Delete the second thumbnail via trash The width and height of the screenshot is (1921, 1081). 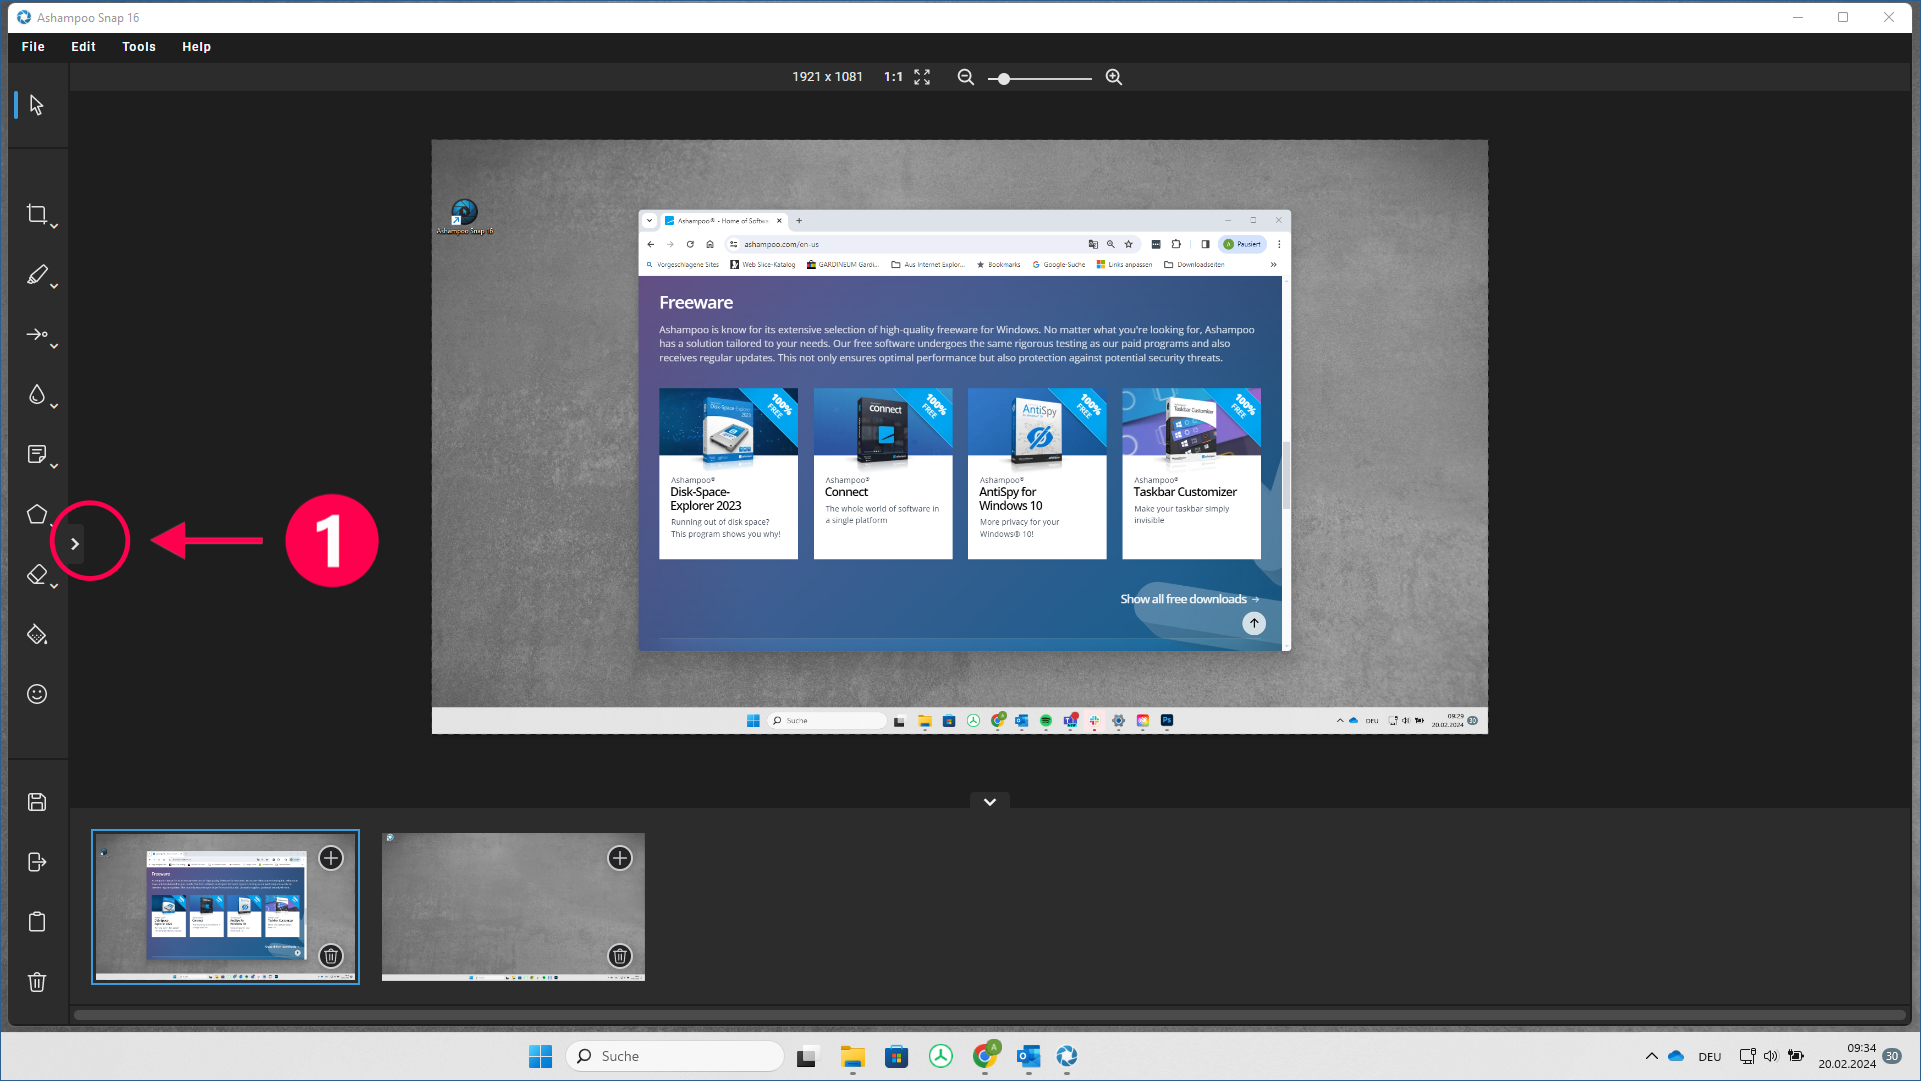(x=620, y=956)
